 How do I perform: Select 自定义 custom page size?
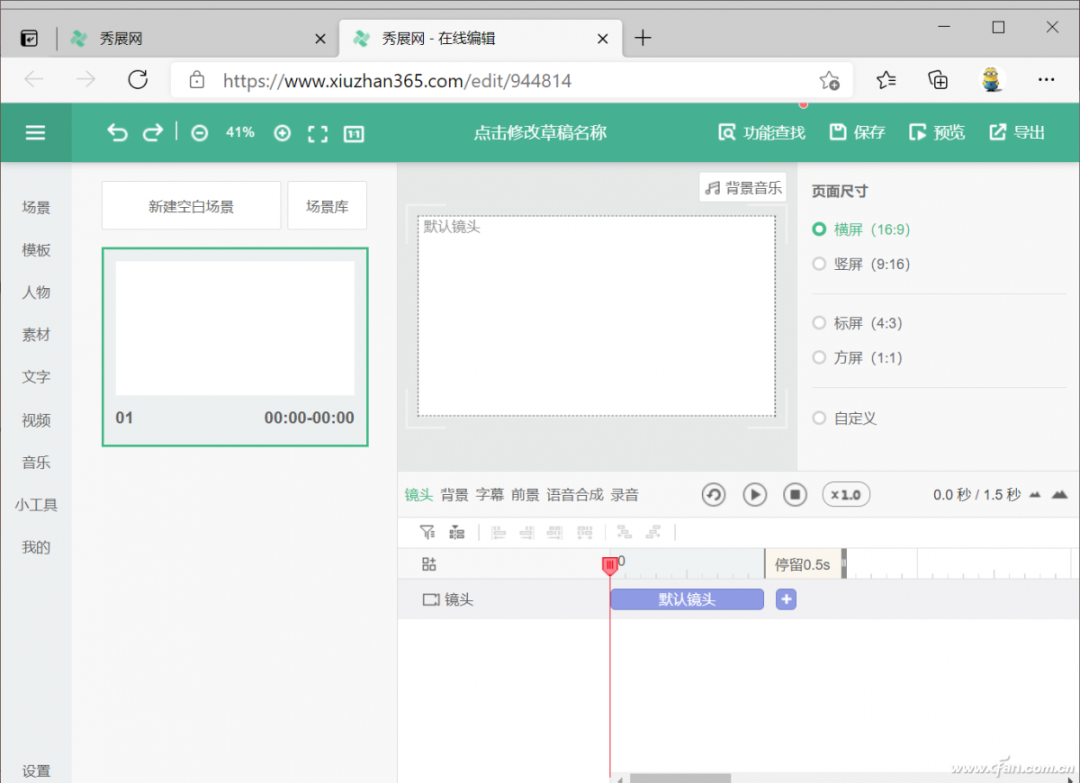[x=844, y=418]
